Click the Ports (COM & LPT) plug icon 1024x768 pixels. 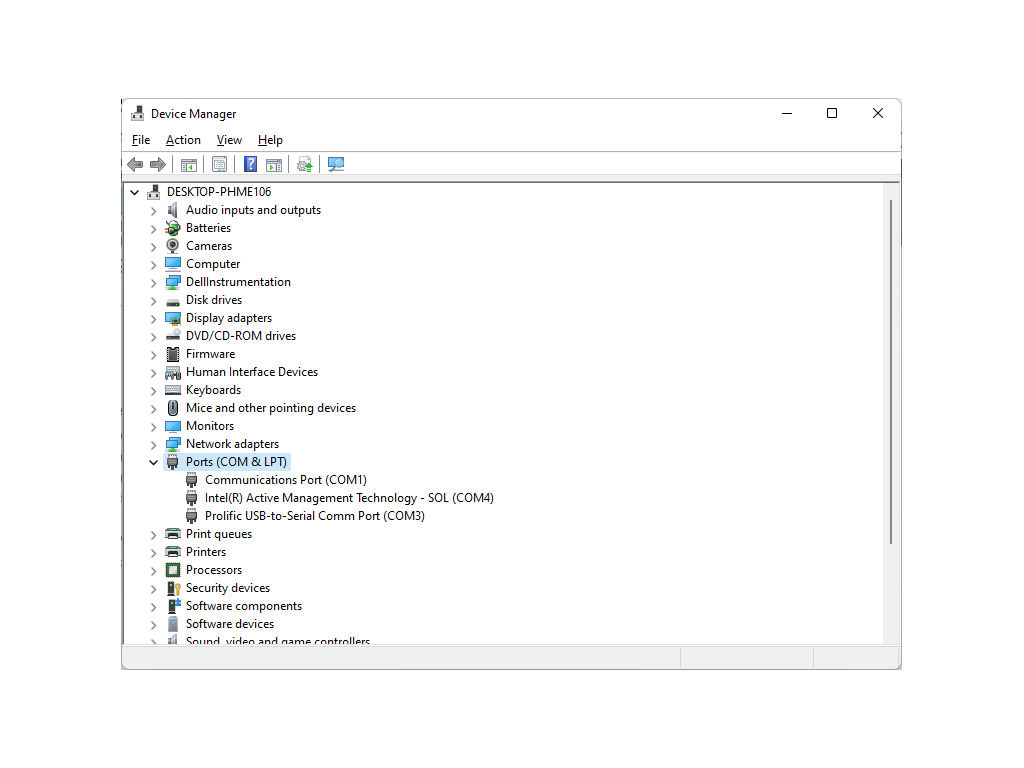point(172,462)
